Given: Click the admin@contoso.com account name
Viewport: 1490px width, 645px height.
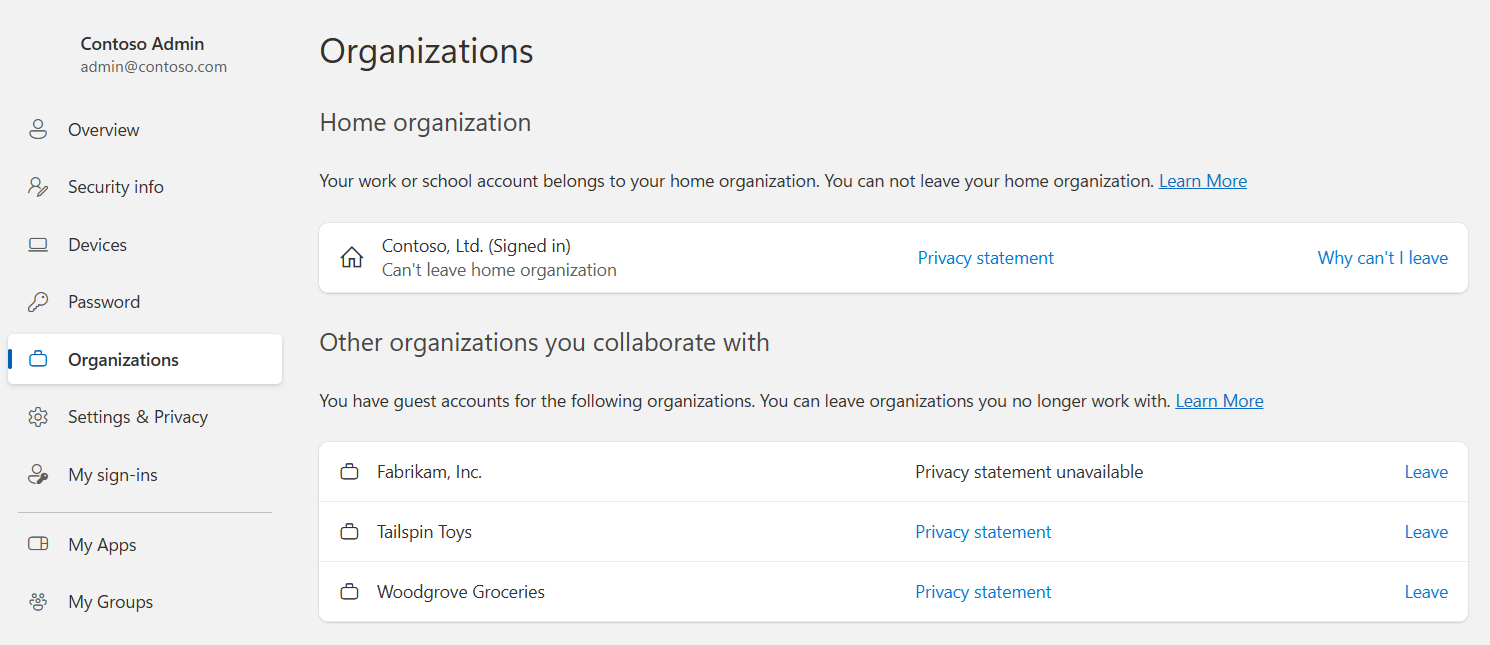Looking at the screenshot, I should point(153,66).
